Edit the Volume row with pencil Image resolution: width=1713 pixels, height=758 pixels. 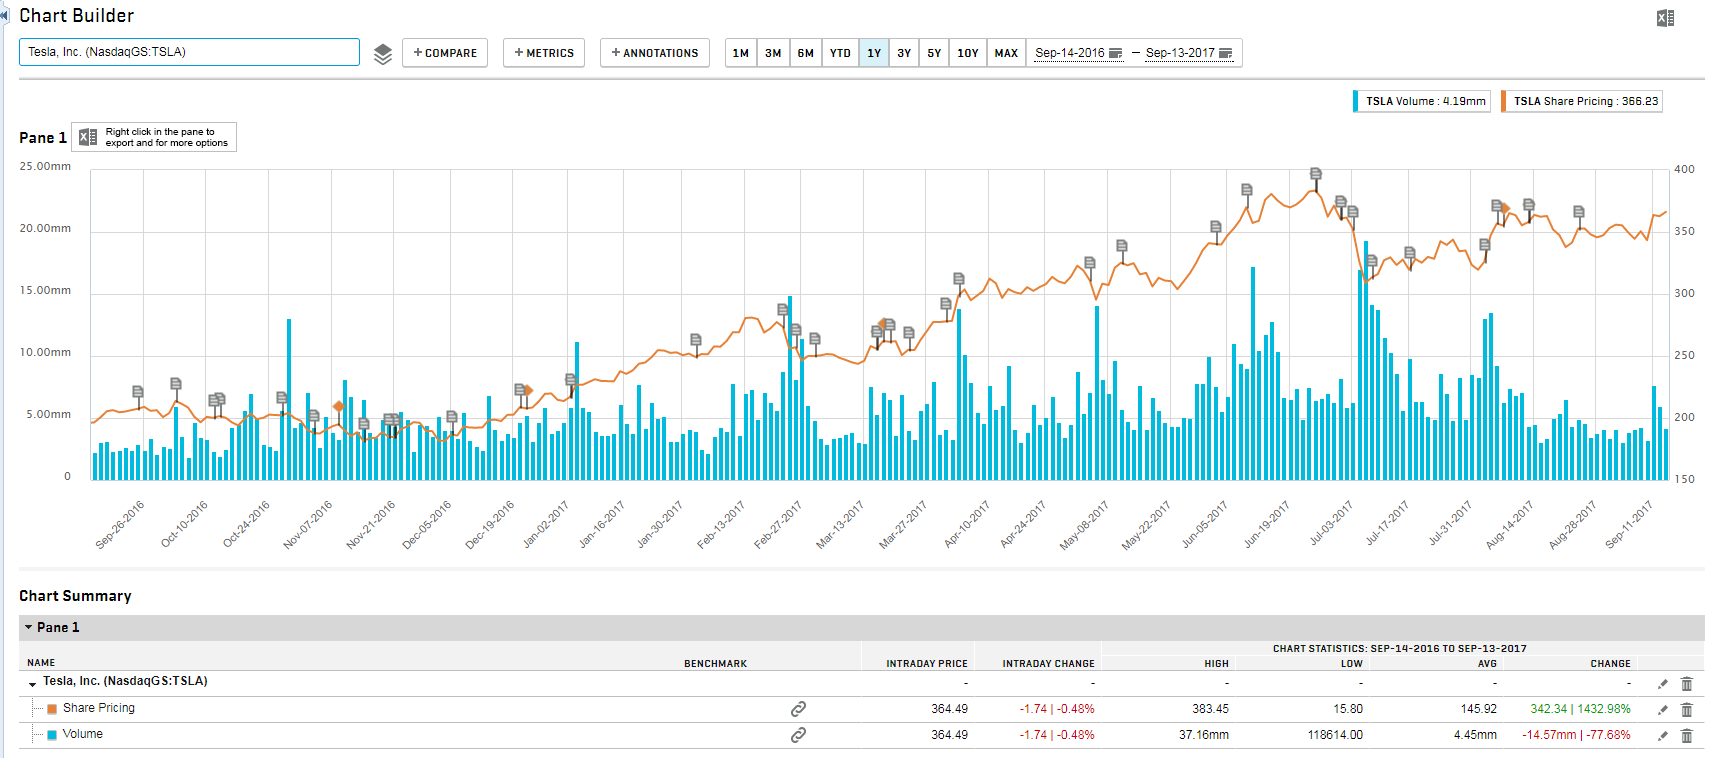pyautogui.click(x=1663, y=736)
